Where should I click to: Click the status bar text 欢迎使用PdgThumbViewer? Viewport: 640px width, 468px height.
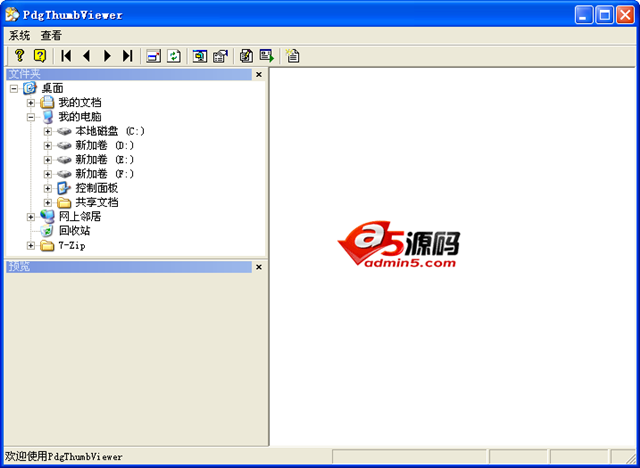pyautogui.click(x=63, y=456)
